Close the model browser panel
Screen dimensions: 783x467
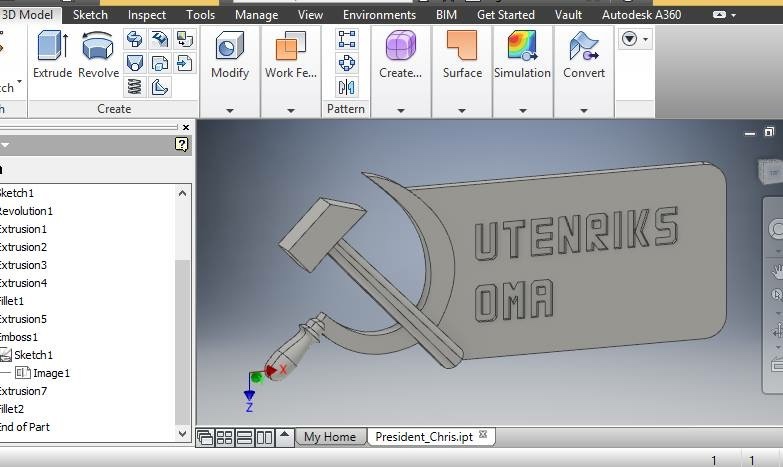tap(186, 127)
